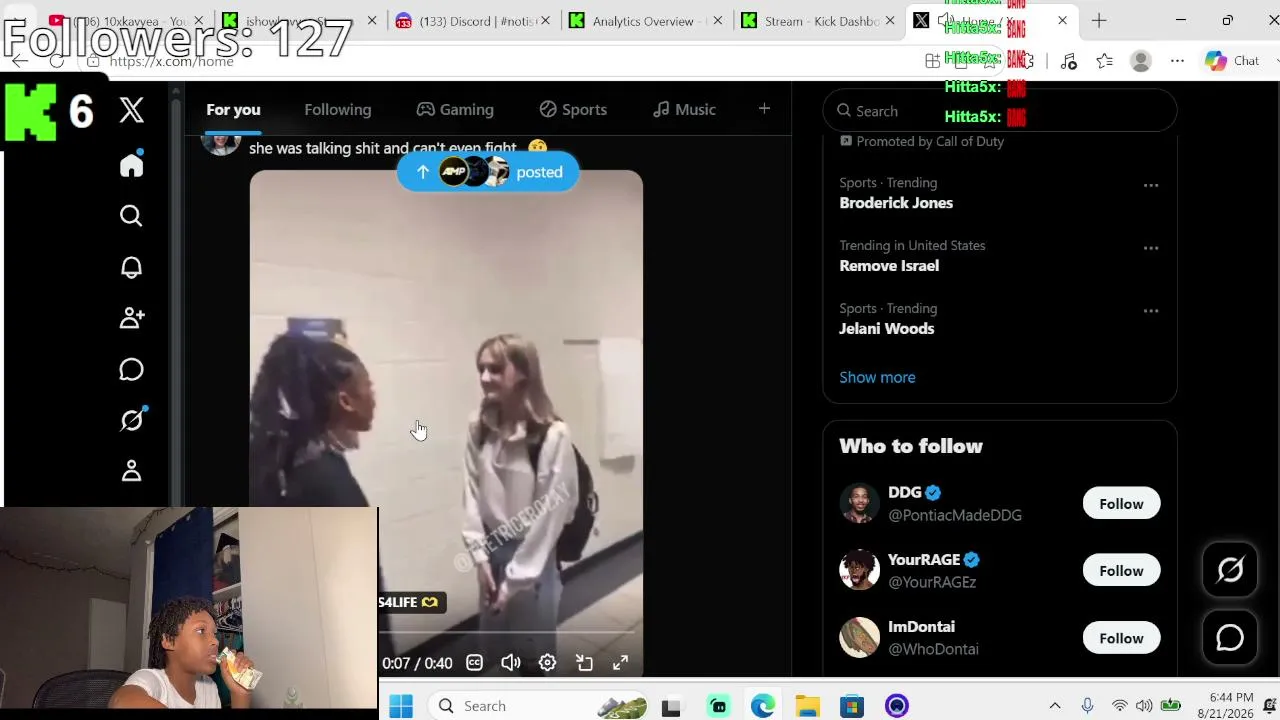Open the Edge favorites star icon
Viewport: 1280px width, 720px height.
click(1104, 61)
